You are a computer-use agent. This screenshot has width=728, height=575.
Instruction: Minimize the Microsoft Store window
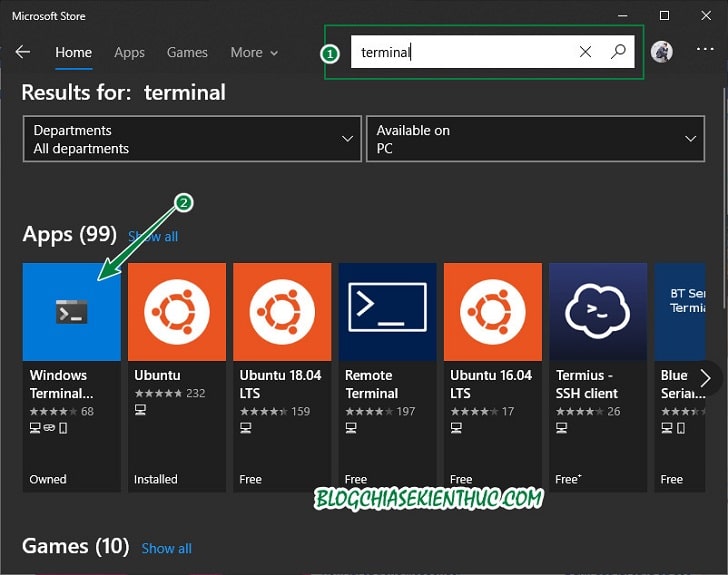point(623,16)
